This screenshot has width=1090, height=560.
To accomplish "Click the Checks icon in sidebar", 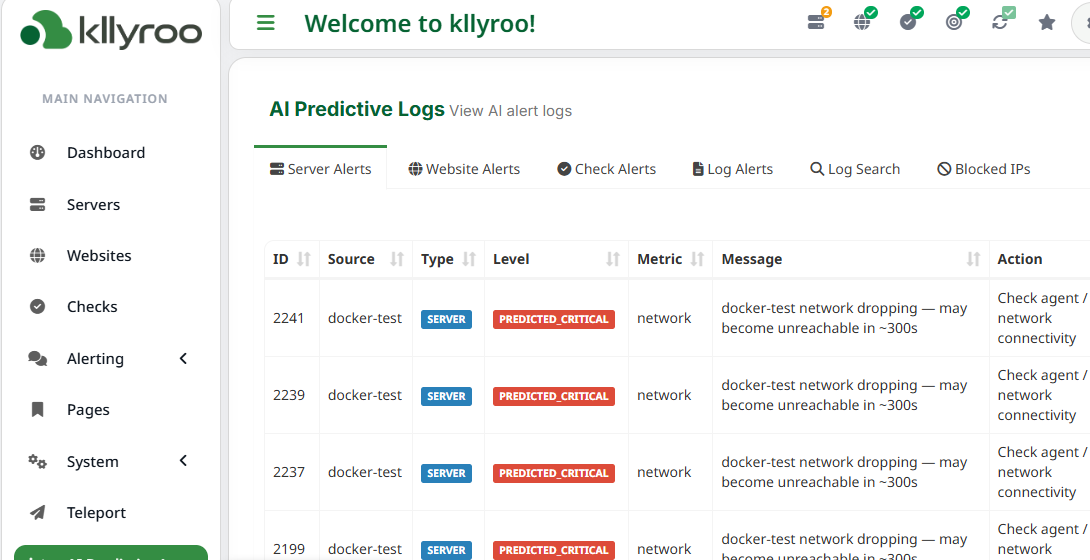I will (38, 306).
